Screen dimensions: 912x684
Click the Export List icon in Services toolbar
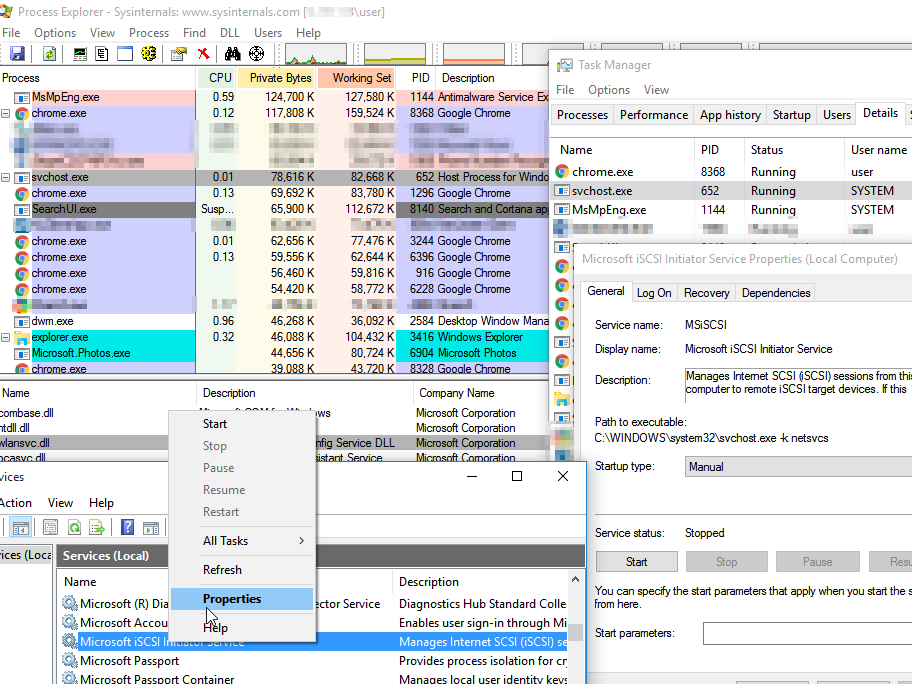click(97, 528)
